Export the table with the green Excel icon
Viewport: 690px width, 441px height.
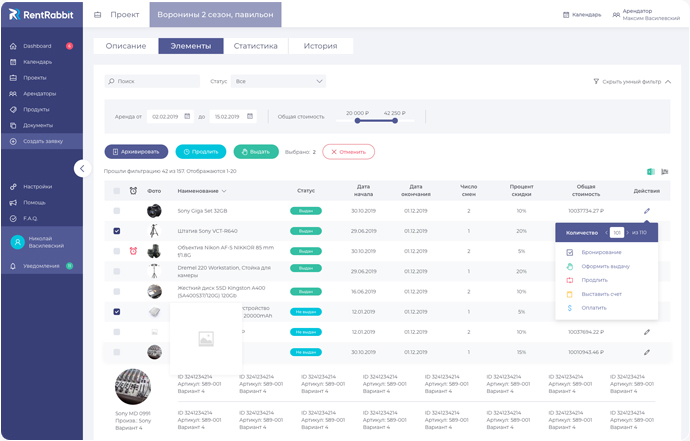(x=651, y=171)
